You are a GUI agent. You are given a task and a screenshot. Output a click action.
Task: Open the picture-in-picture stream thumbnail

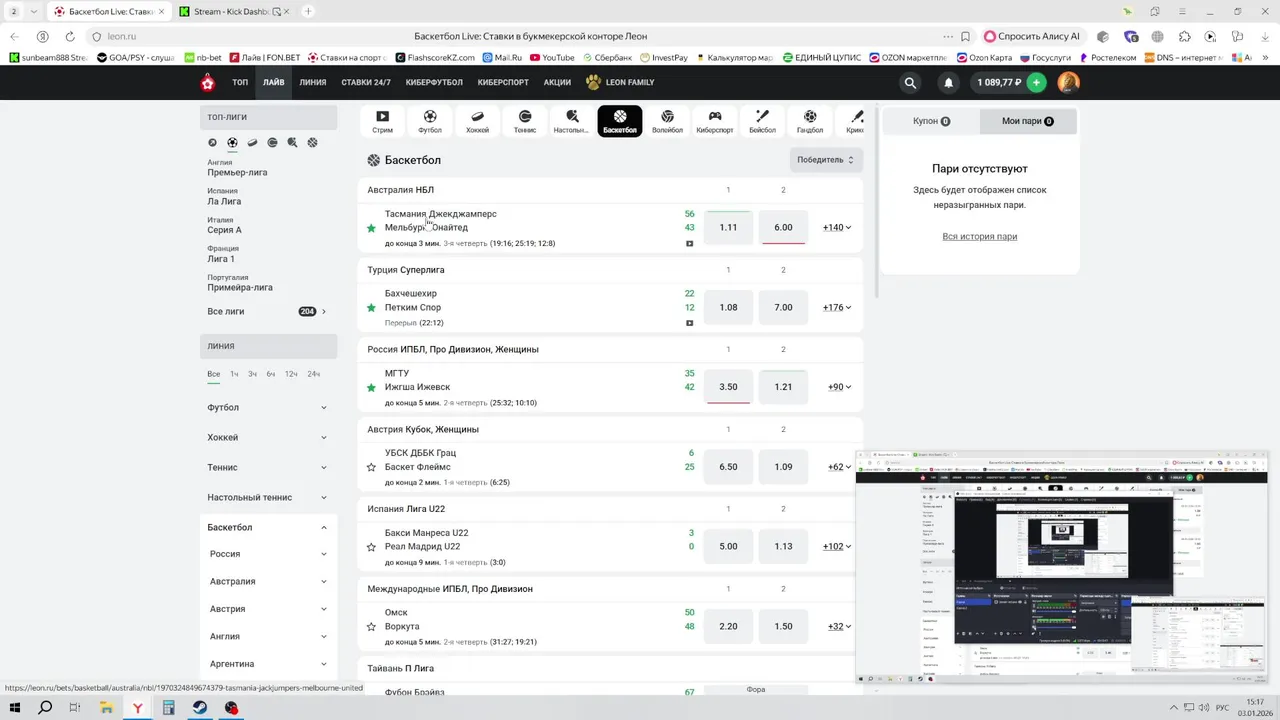pyautogui.click(x=1062, y=568)
